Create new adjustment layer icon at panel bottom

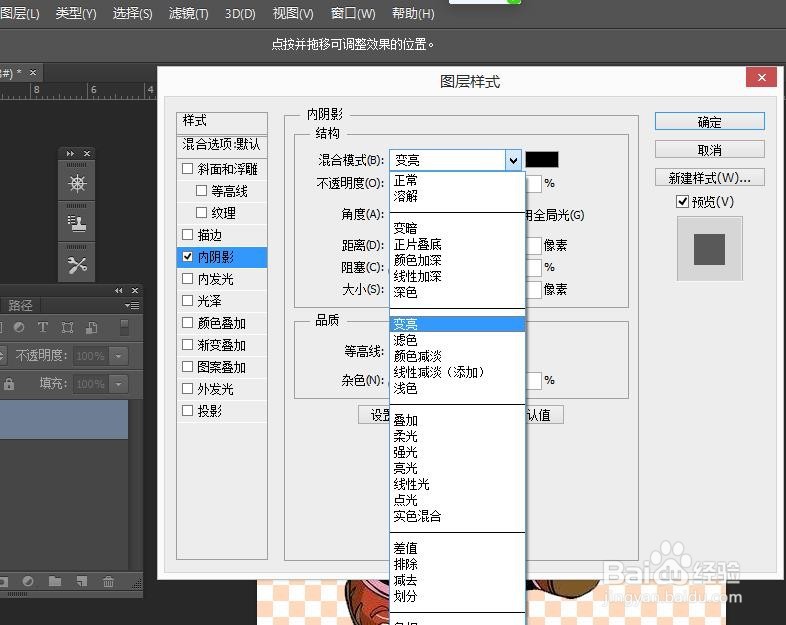28,581
